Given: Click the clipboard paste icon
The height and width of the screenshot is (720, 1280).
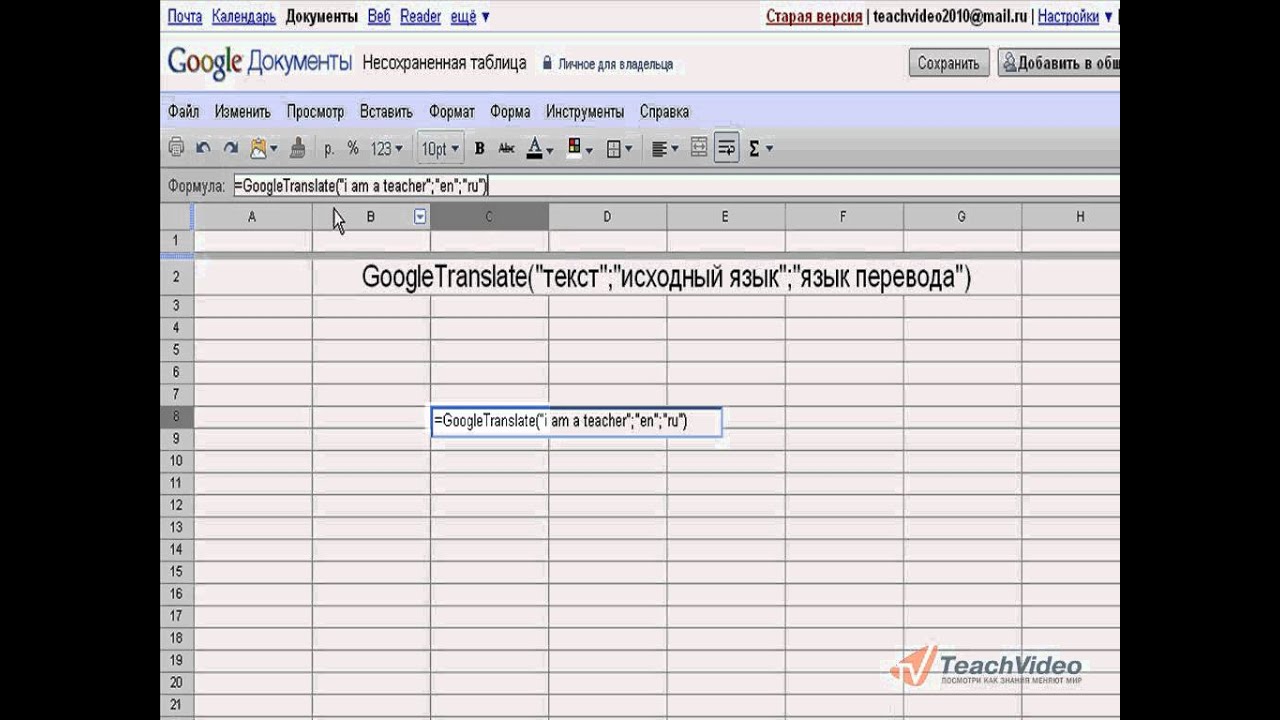Looking at the screenshot, I should pos(263,148).
